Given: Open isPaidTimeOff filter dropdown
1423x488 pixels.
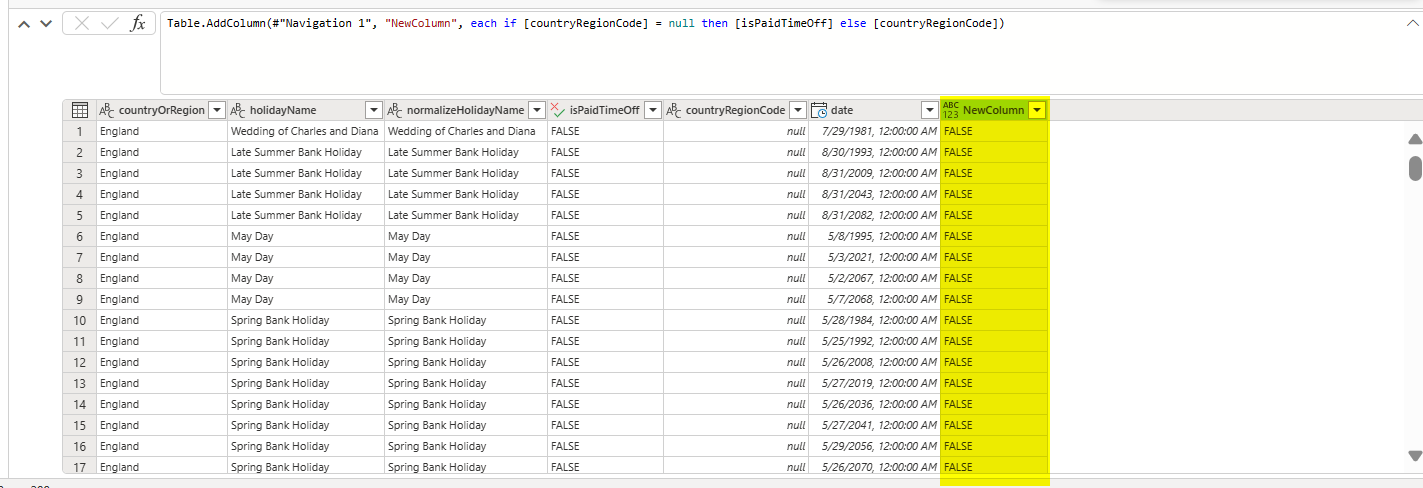Looking at the screenshot, I should (653, 110).
